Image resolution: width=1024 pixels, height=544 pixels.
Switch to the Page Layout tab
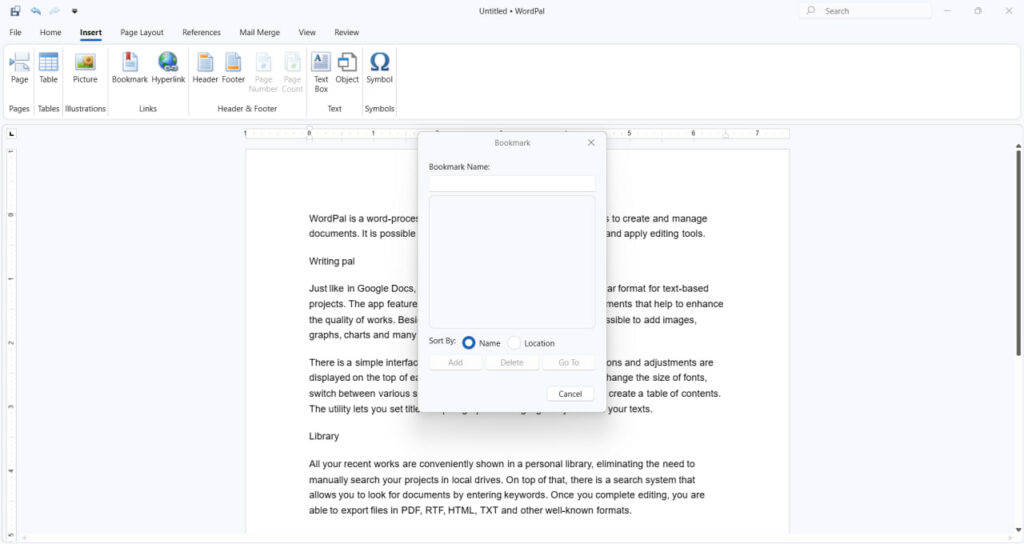(142, 32)
